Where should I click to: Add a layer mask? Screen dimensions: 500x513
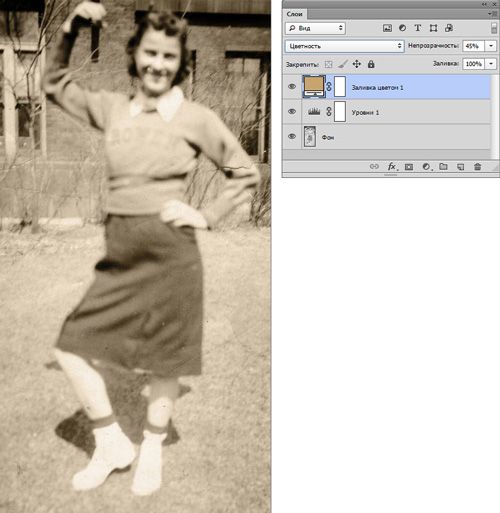(x=409, y=167)
